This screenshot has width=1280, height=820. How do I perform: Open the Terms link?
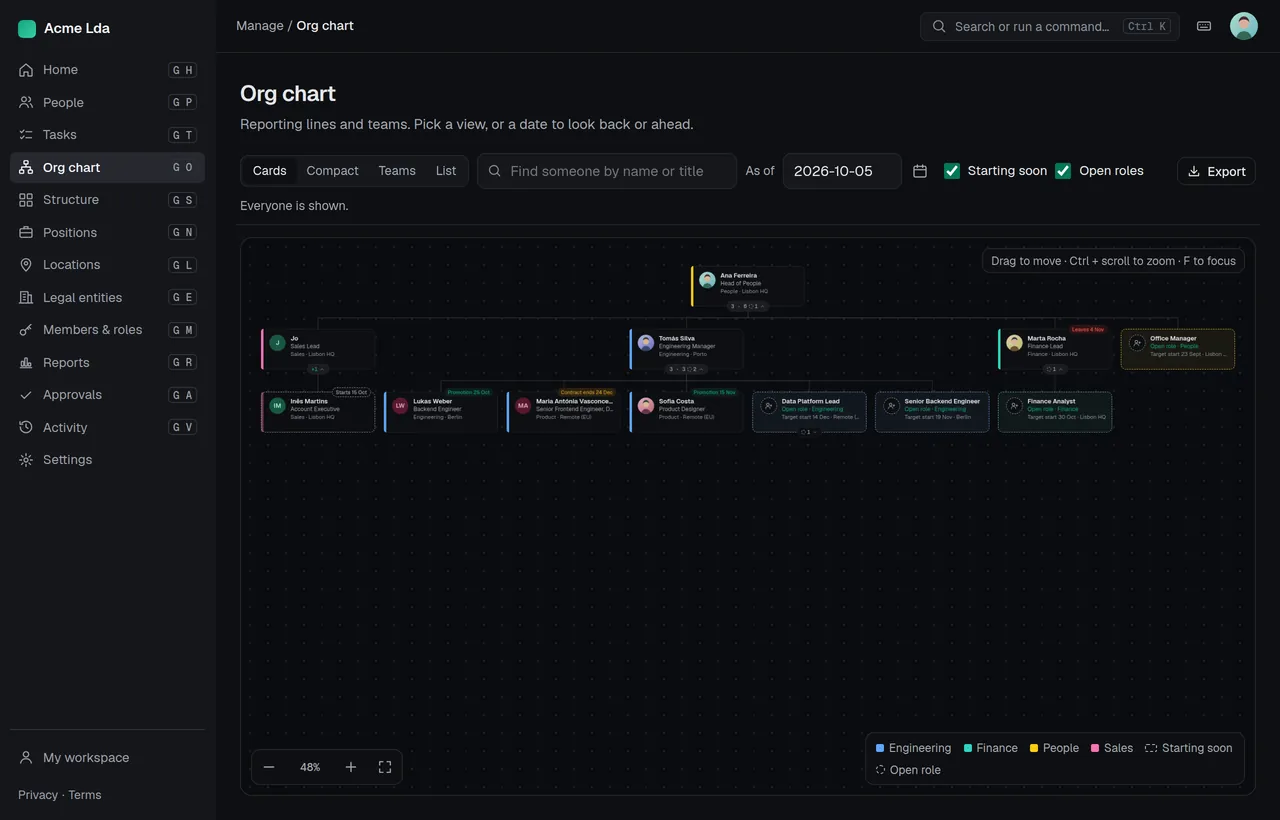pos(85,795)
